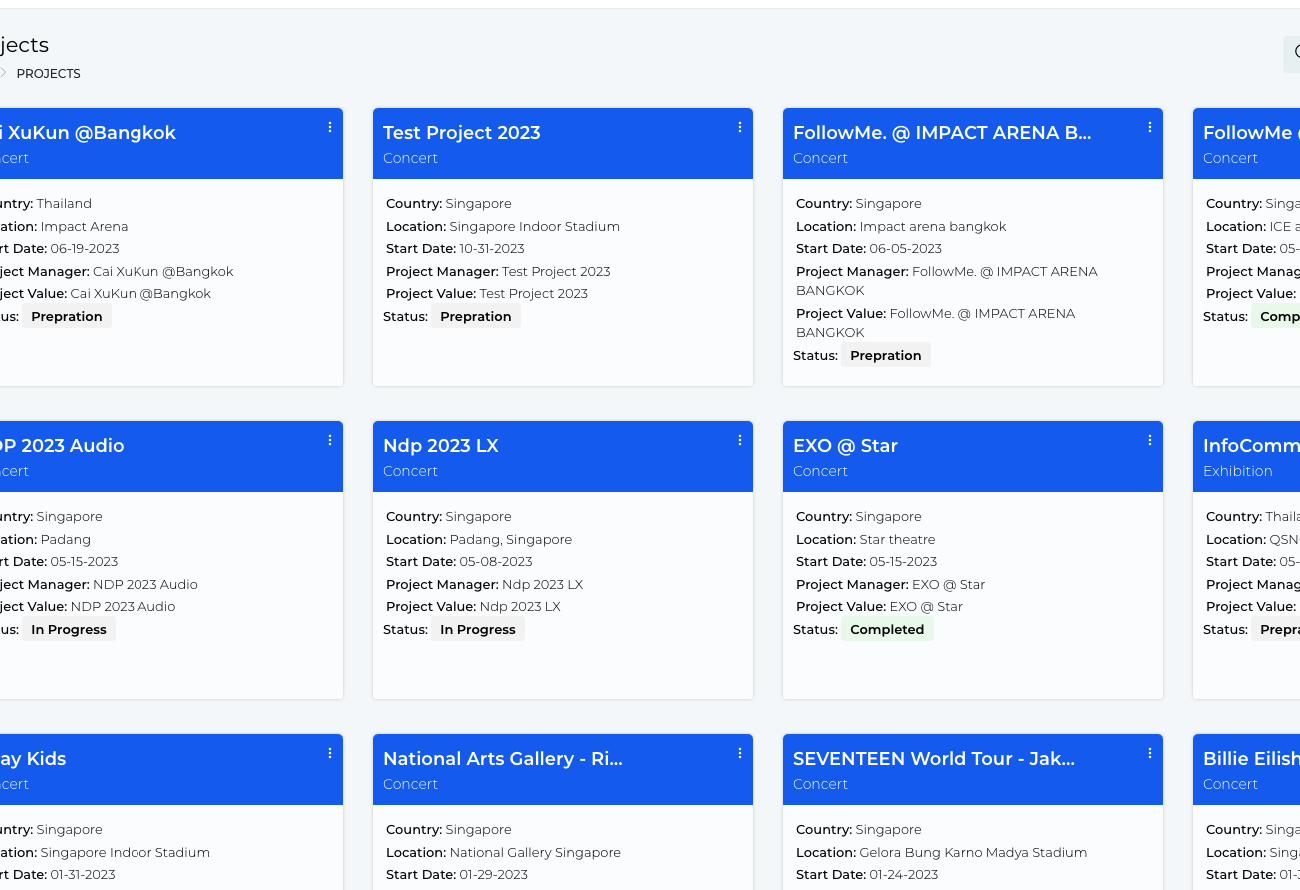Open three-dot menu on EXO @ Star card
Viewport: 1300px width, 890px height.
point(1150,440)
